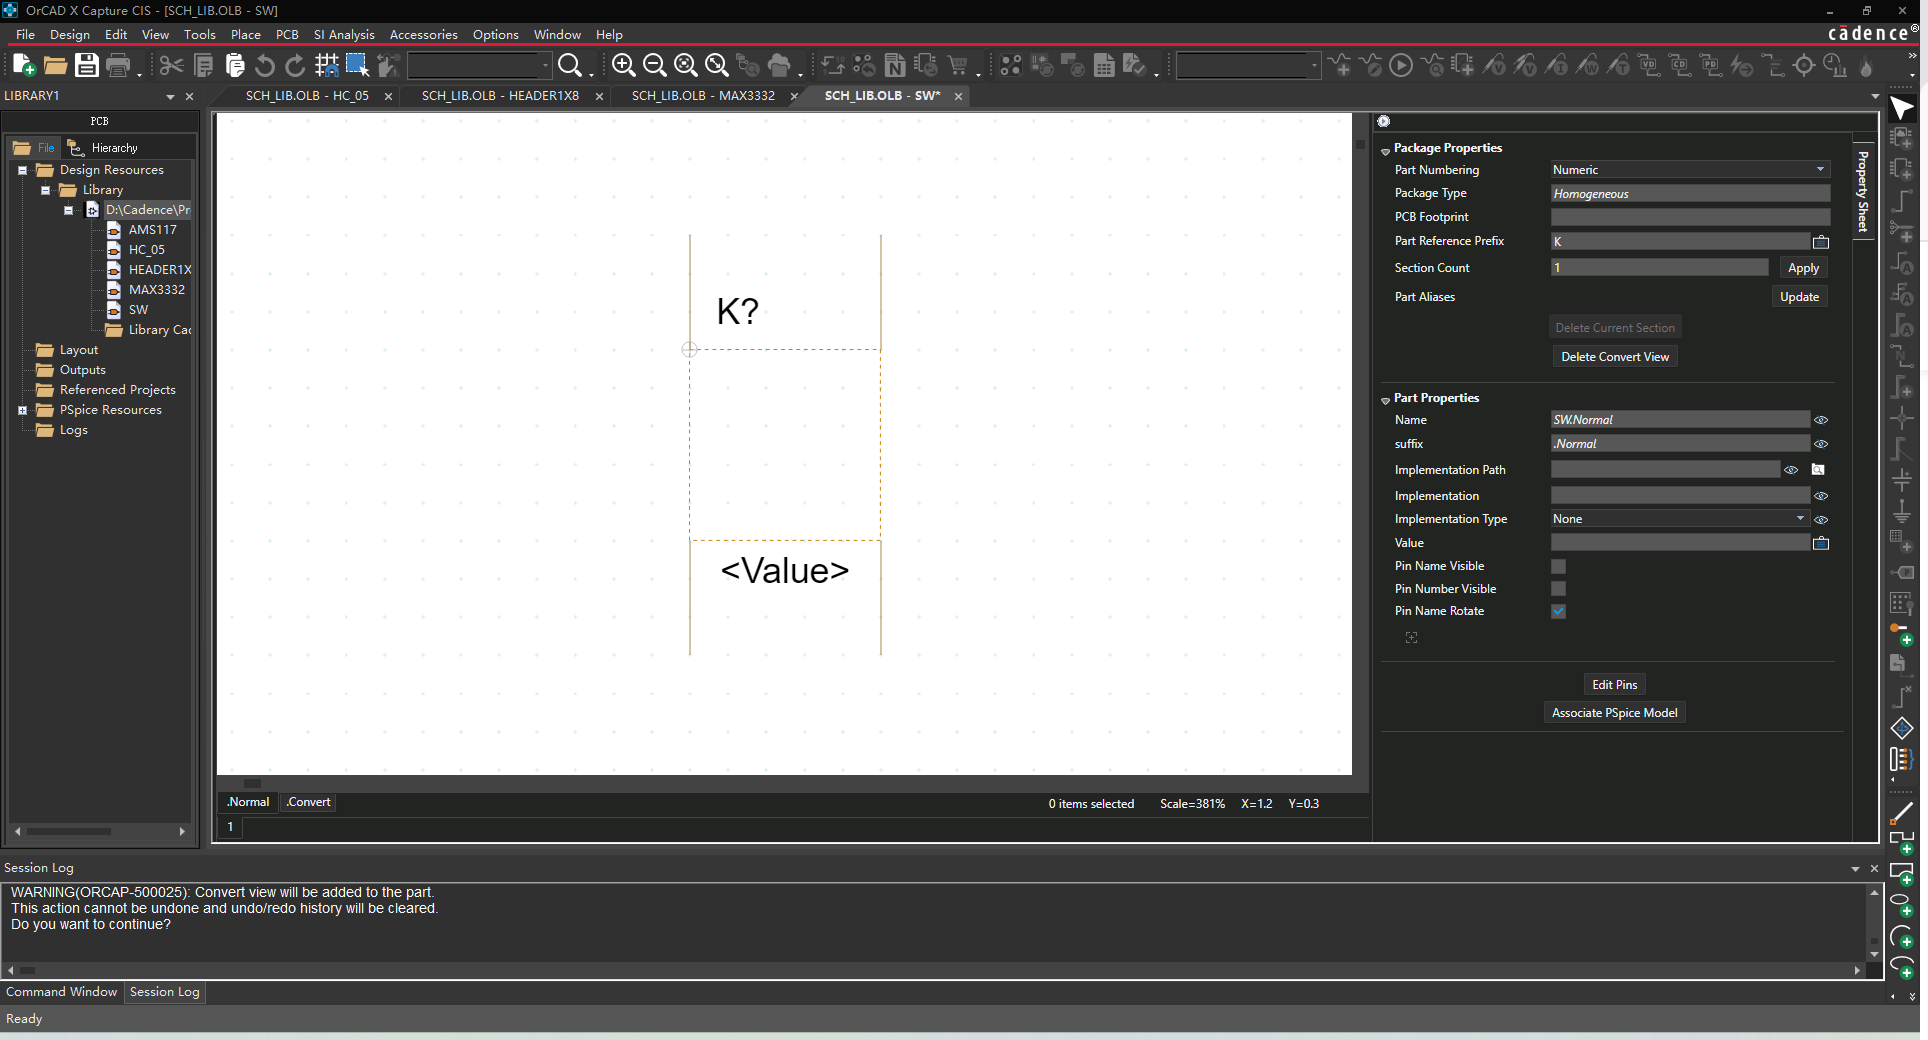Uncheck Pin Name Rotate checkbox
The image size is (1928, 1040).
(1558, 611)
